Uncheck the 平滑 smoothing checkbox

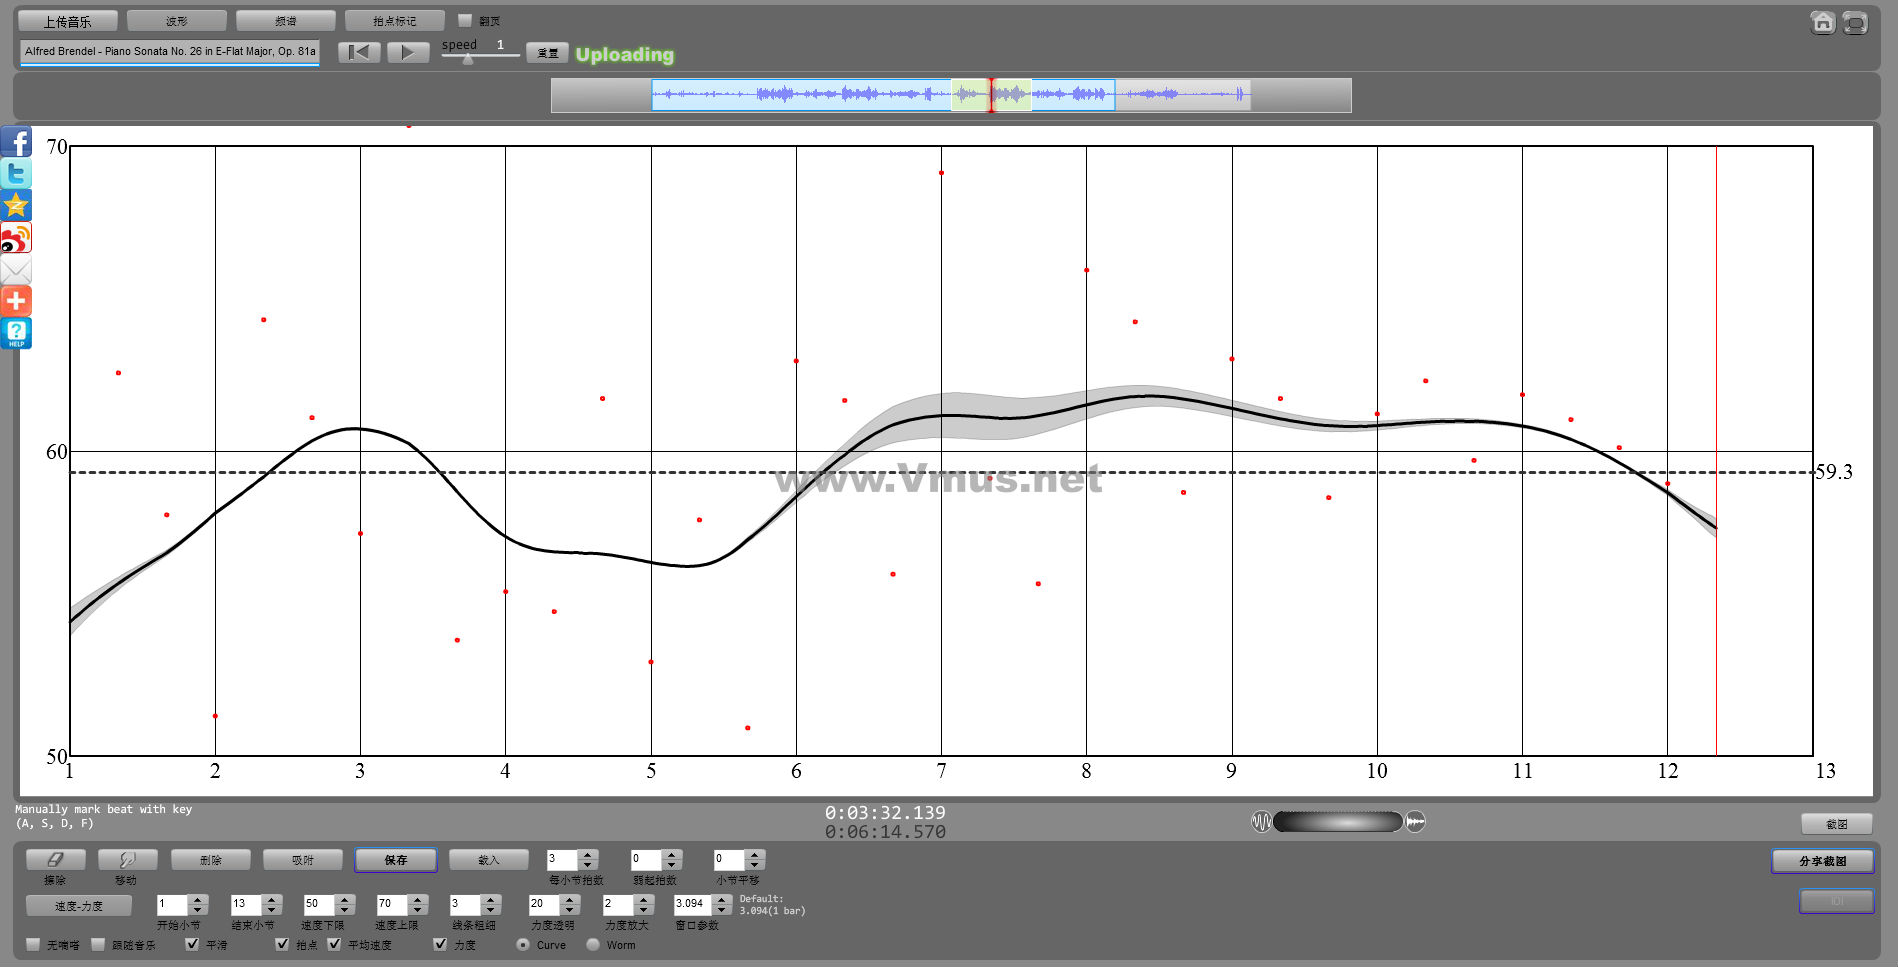pos(192,944)
